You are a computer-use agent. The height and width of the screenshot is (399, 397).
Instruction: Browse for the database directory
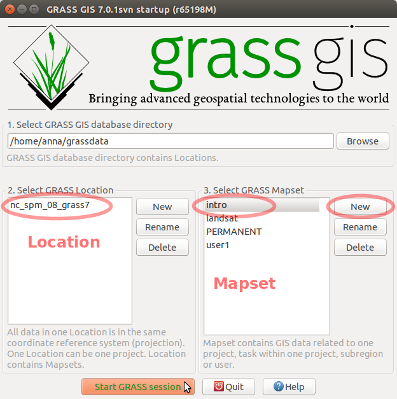pos(363,141)
